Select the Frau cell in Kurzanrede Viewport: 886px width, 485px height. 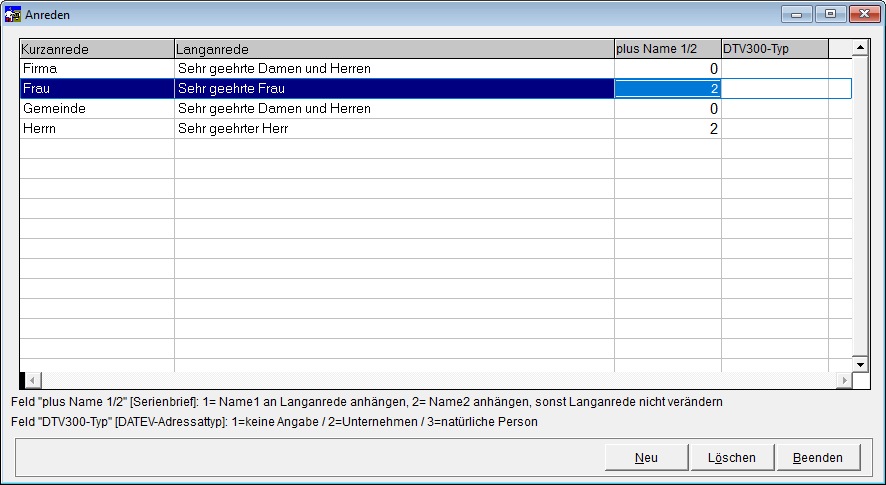[97, 89]
